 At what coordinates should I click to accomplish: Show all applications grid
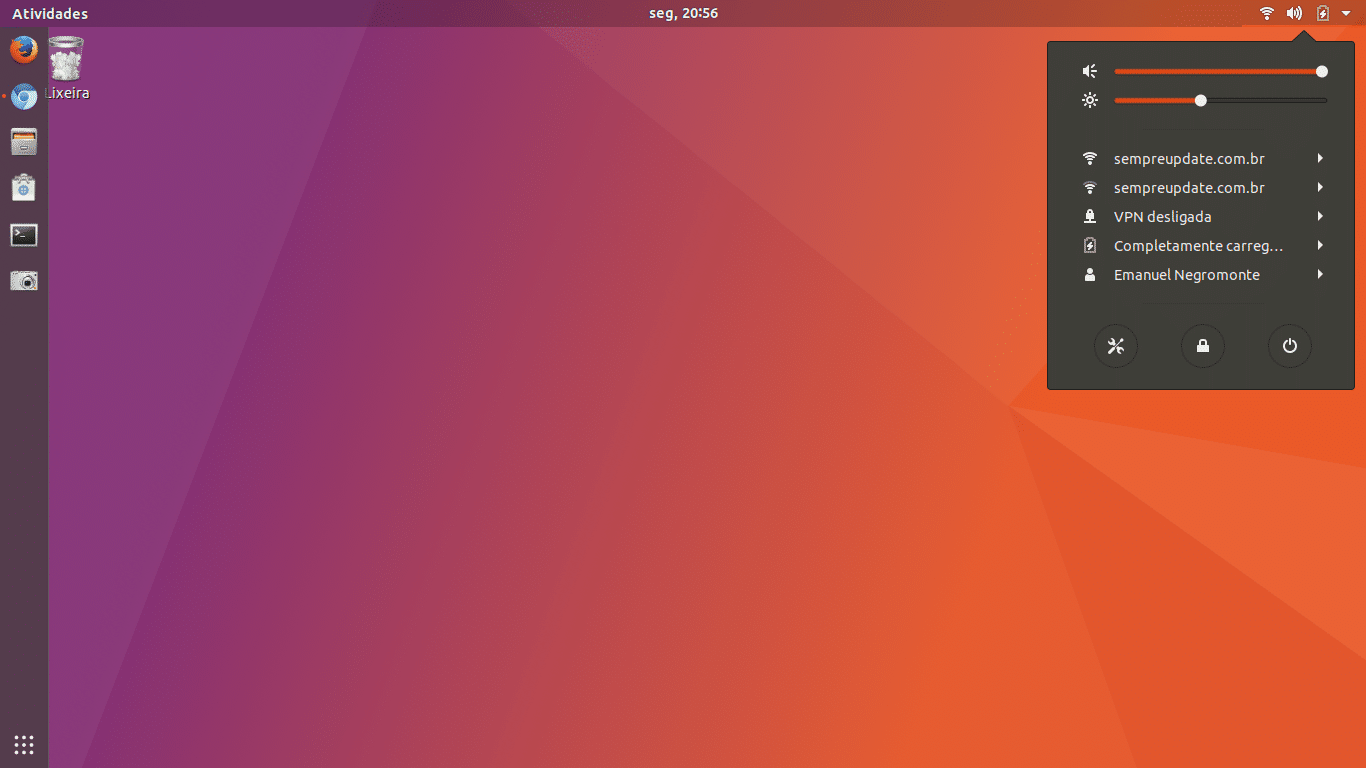click(x=24, y=744)
